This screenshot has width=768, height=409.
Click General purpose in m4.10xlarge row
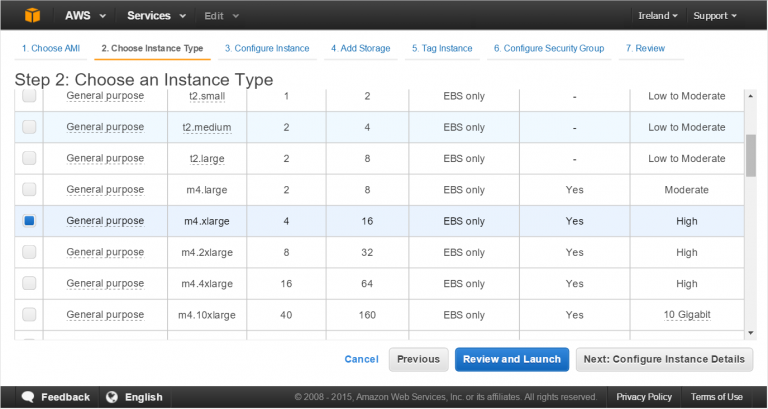pos(105,314)
